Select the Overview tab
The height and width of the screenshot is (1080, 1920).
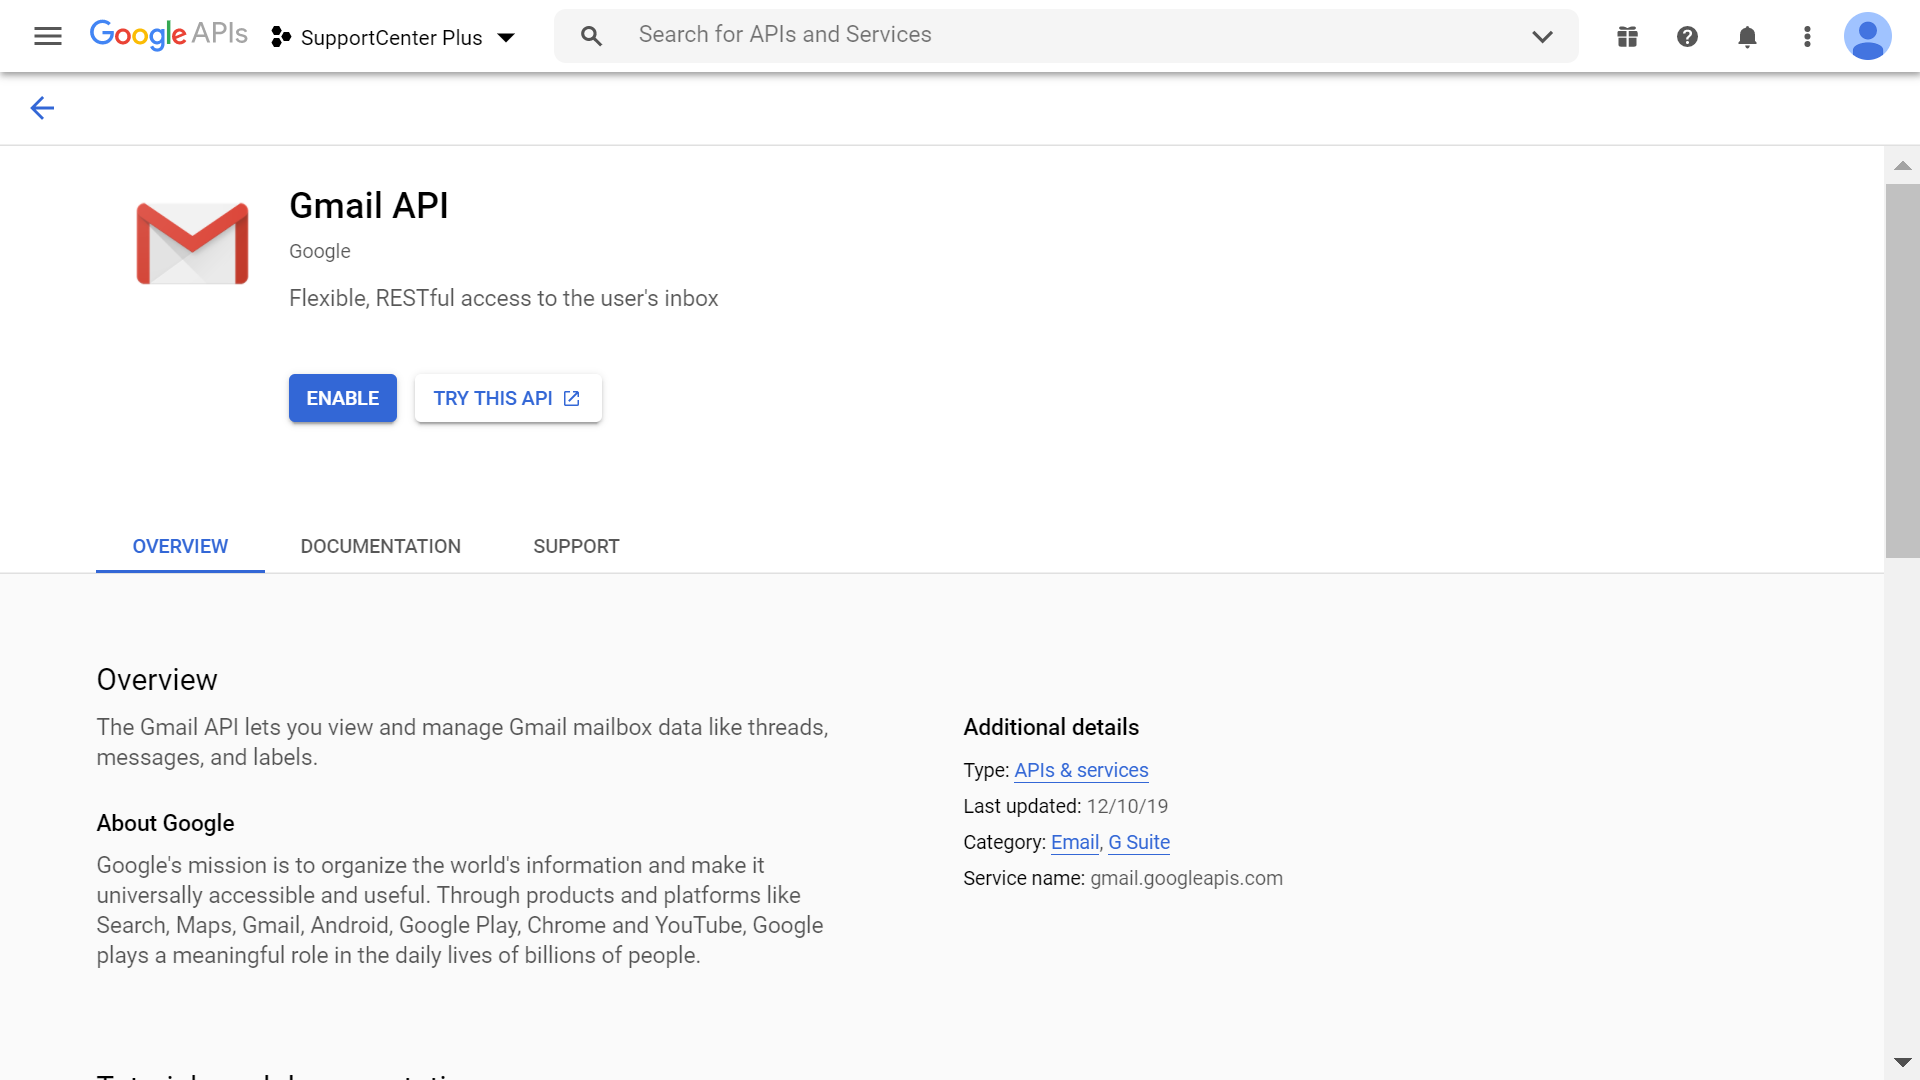pos(180,546)
